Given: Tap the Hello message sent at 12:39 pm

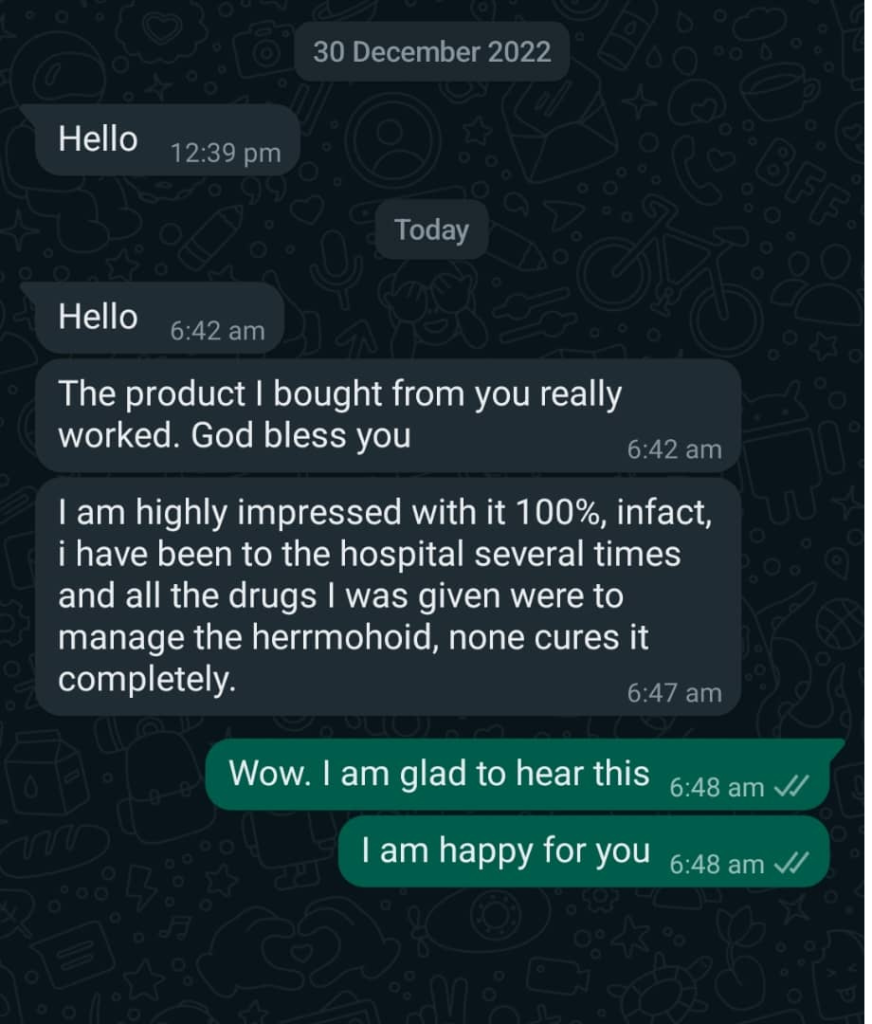Looking at the screenshot, I should (x=161, y=140).
